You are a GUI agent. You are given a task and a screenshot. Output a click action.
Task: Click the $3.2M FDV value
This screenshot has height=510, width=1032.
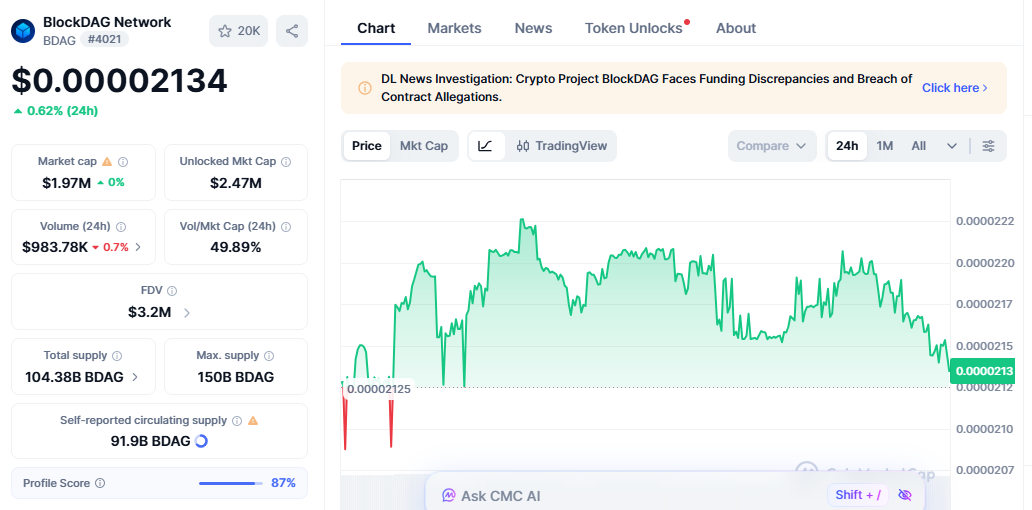click(149, 312)
